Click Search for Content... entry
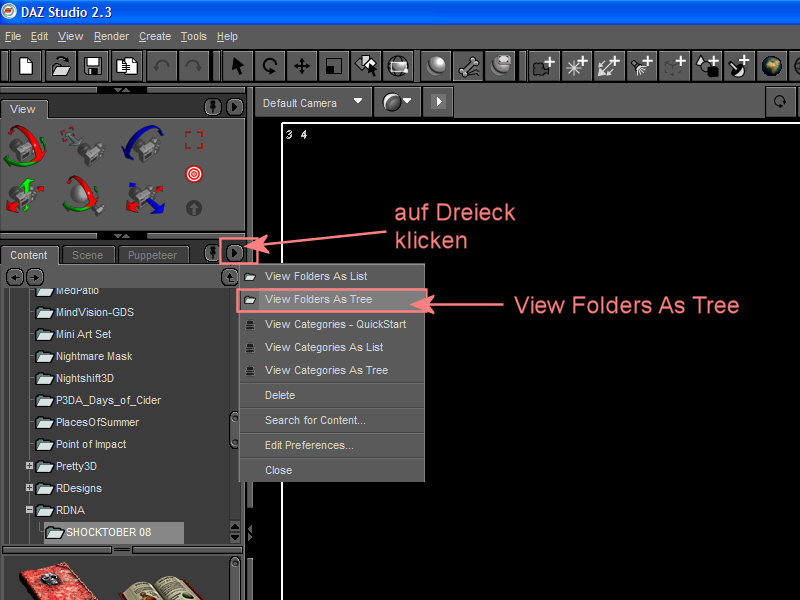 click(332, 420)
